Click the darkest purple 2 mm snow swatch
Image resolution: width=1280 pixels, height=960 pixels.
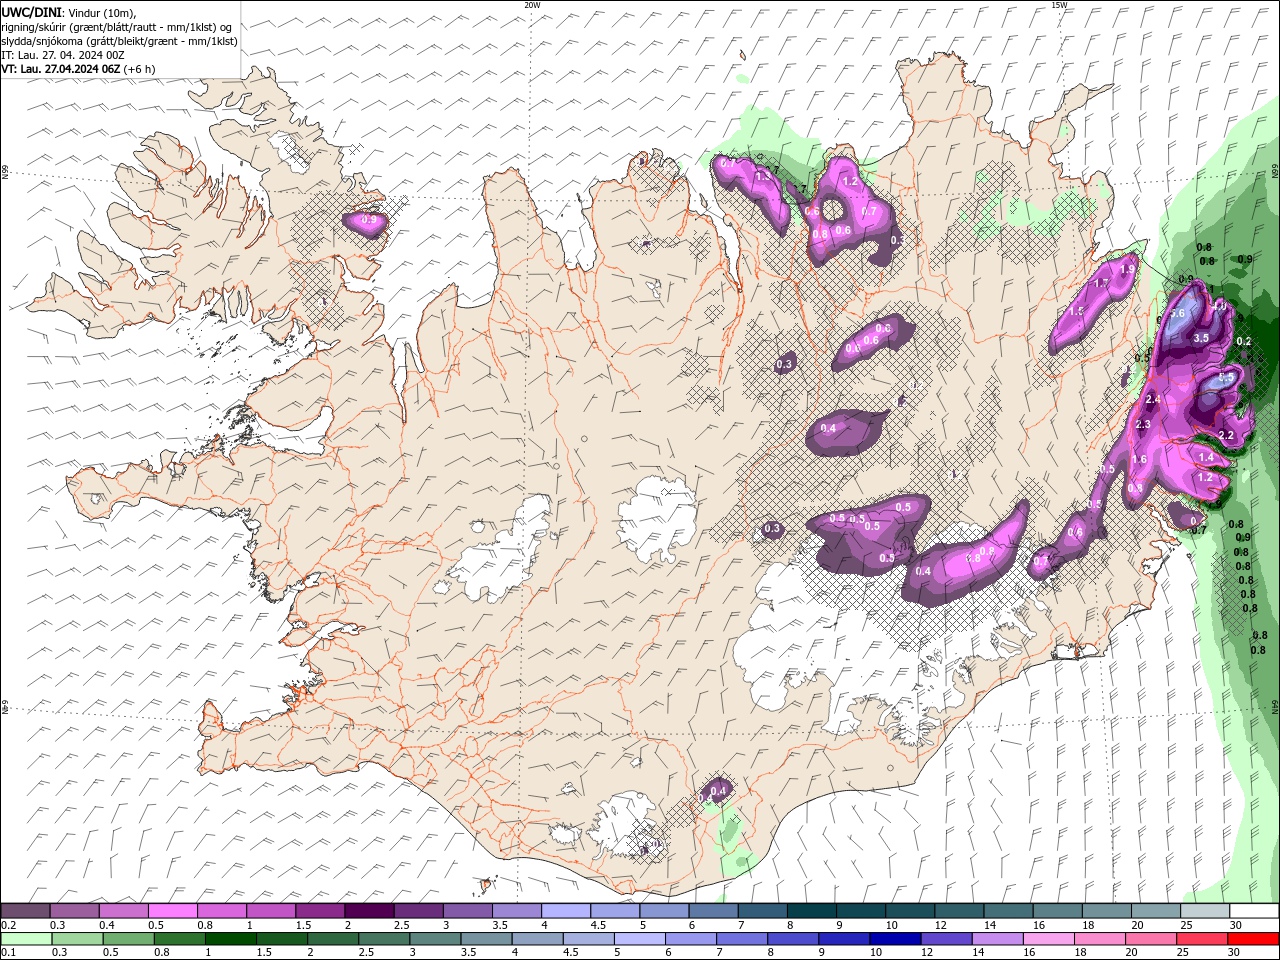pyautogui.click(x=368, y=911)
